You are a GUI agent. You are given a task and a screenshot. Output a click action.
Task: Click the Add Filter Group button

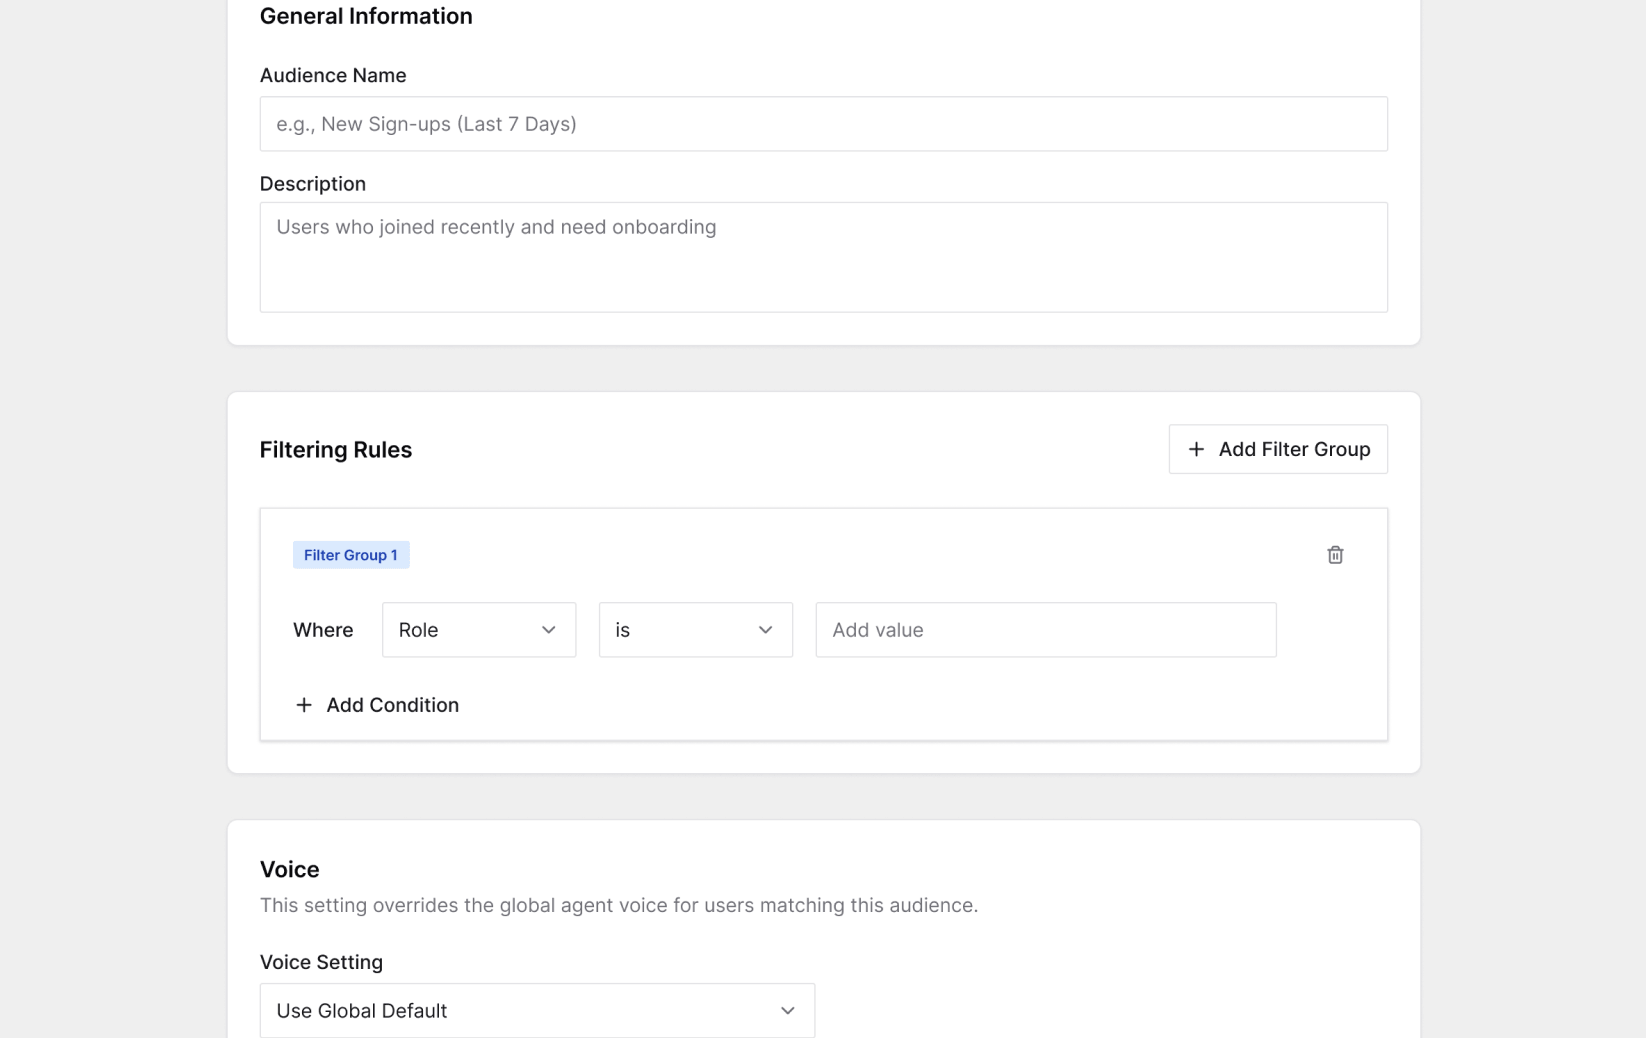click(x=1277, y=449)
